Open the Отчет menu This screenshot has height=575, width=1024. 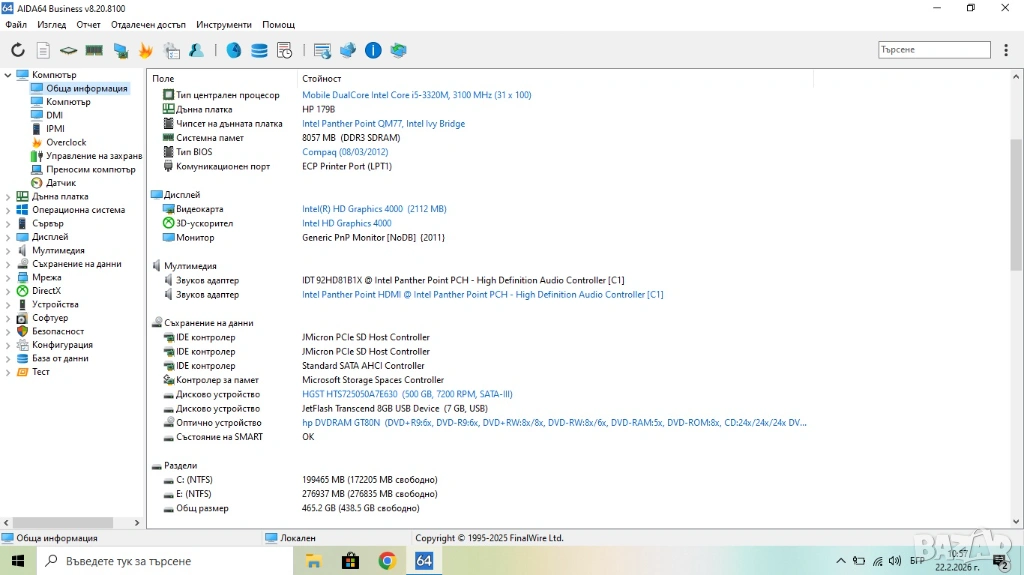(x=88, y=24)
